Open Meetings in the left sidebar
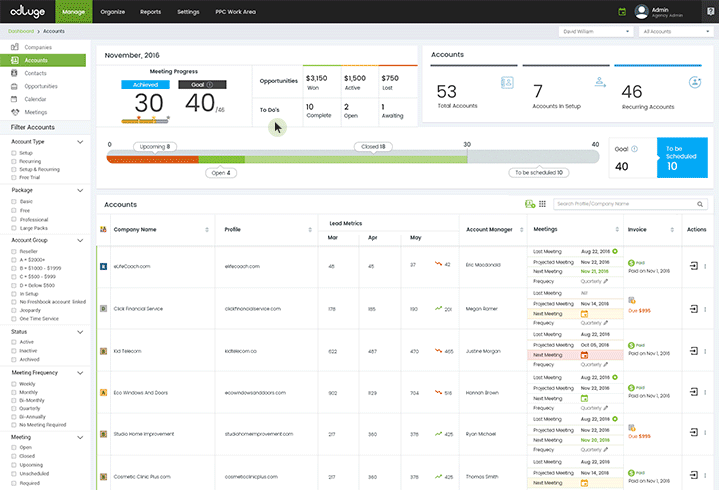Viewport: 719px width, 490px height. [35, 112]
